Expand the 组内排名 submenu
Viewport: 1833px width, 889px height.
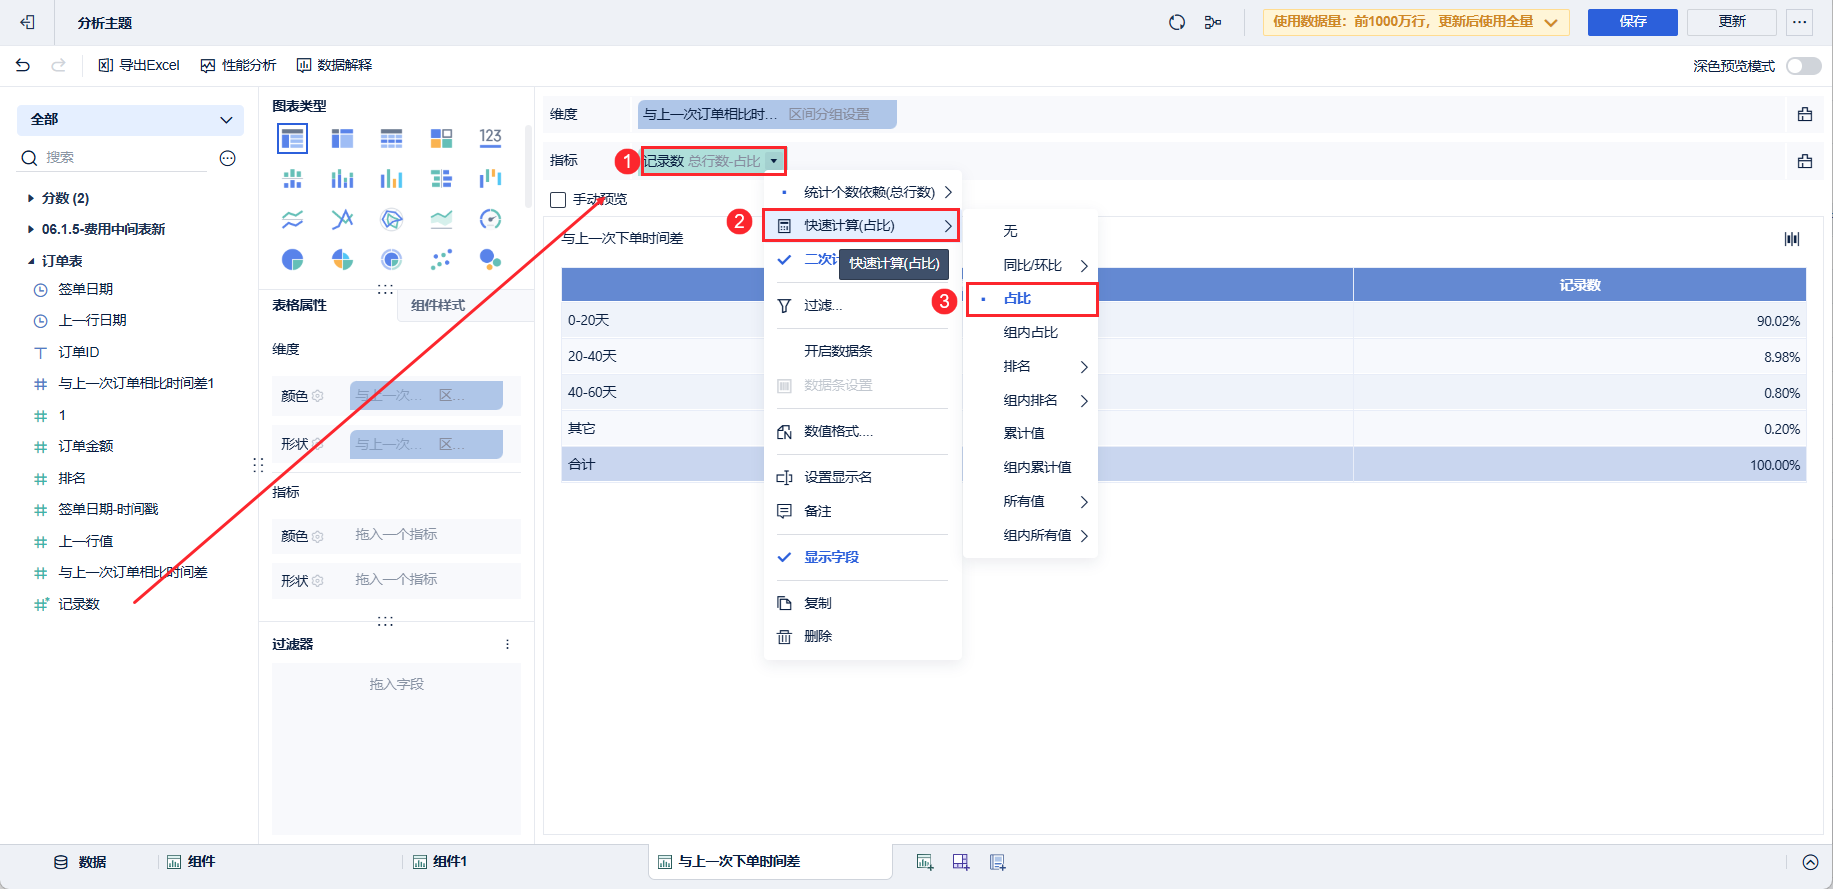(1031, 401)
